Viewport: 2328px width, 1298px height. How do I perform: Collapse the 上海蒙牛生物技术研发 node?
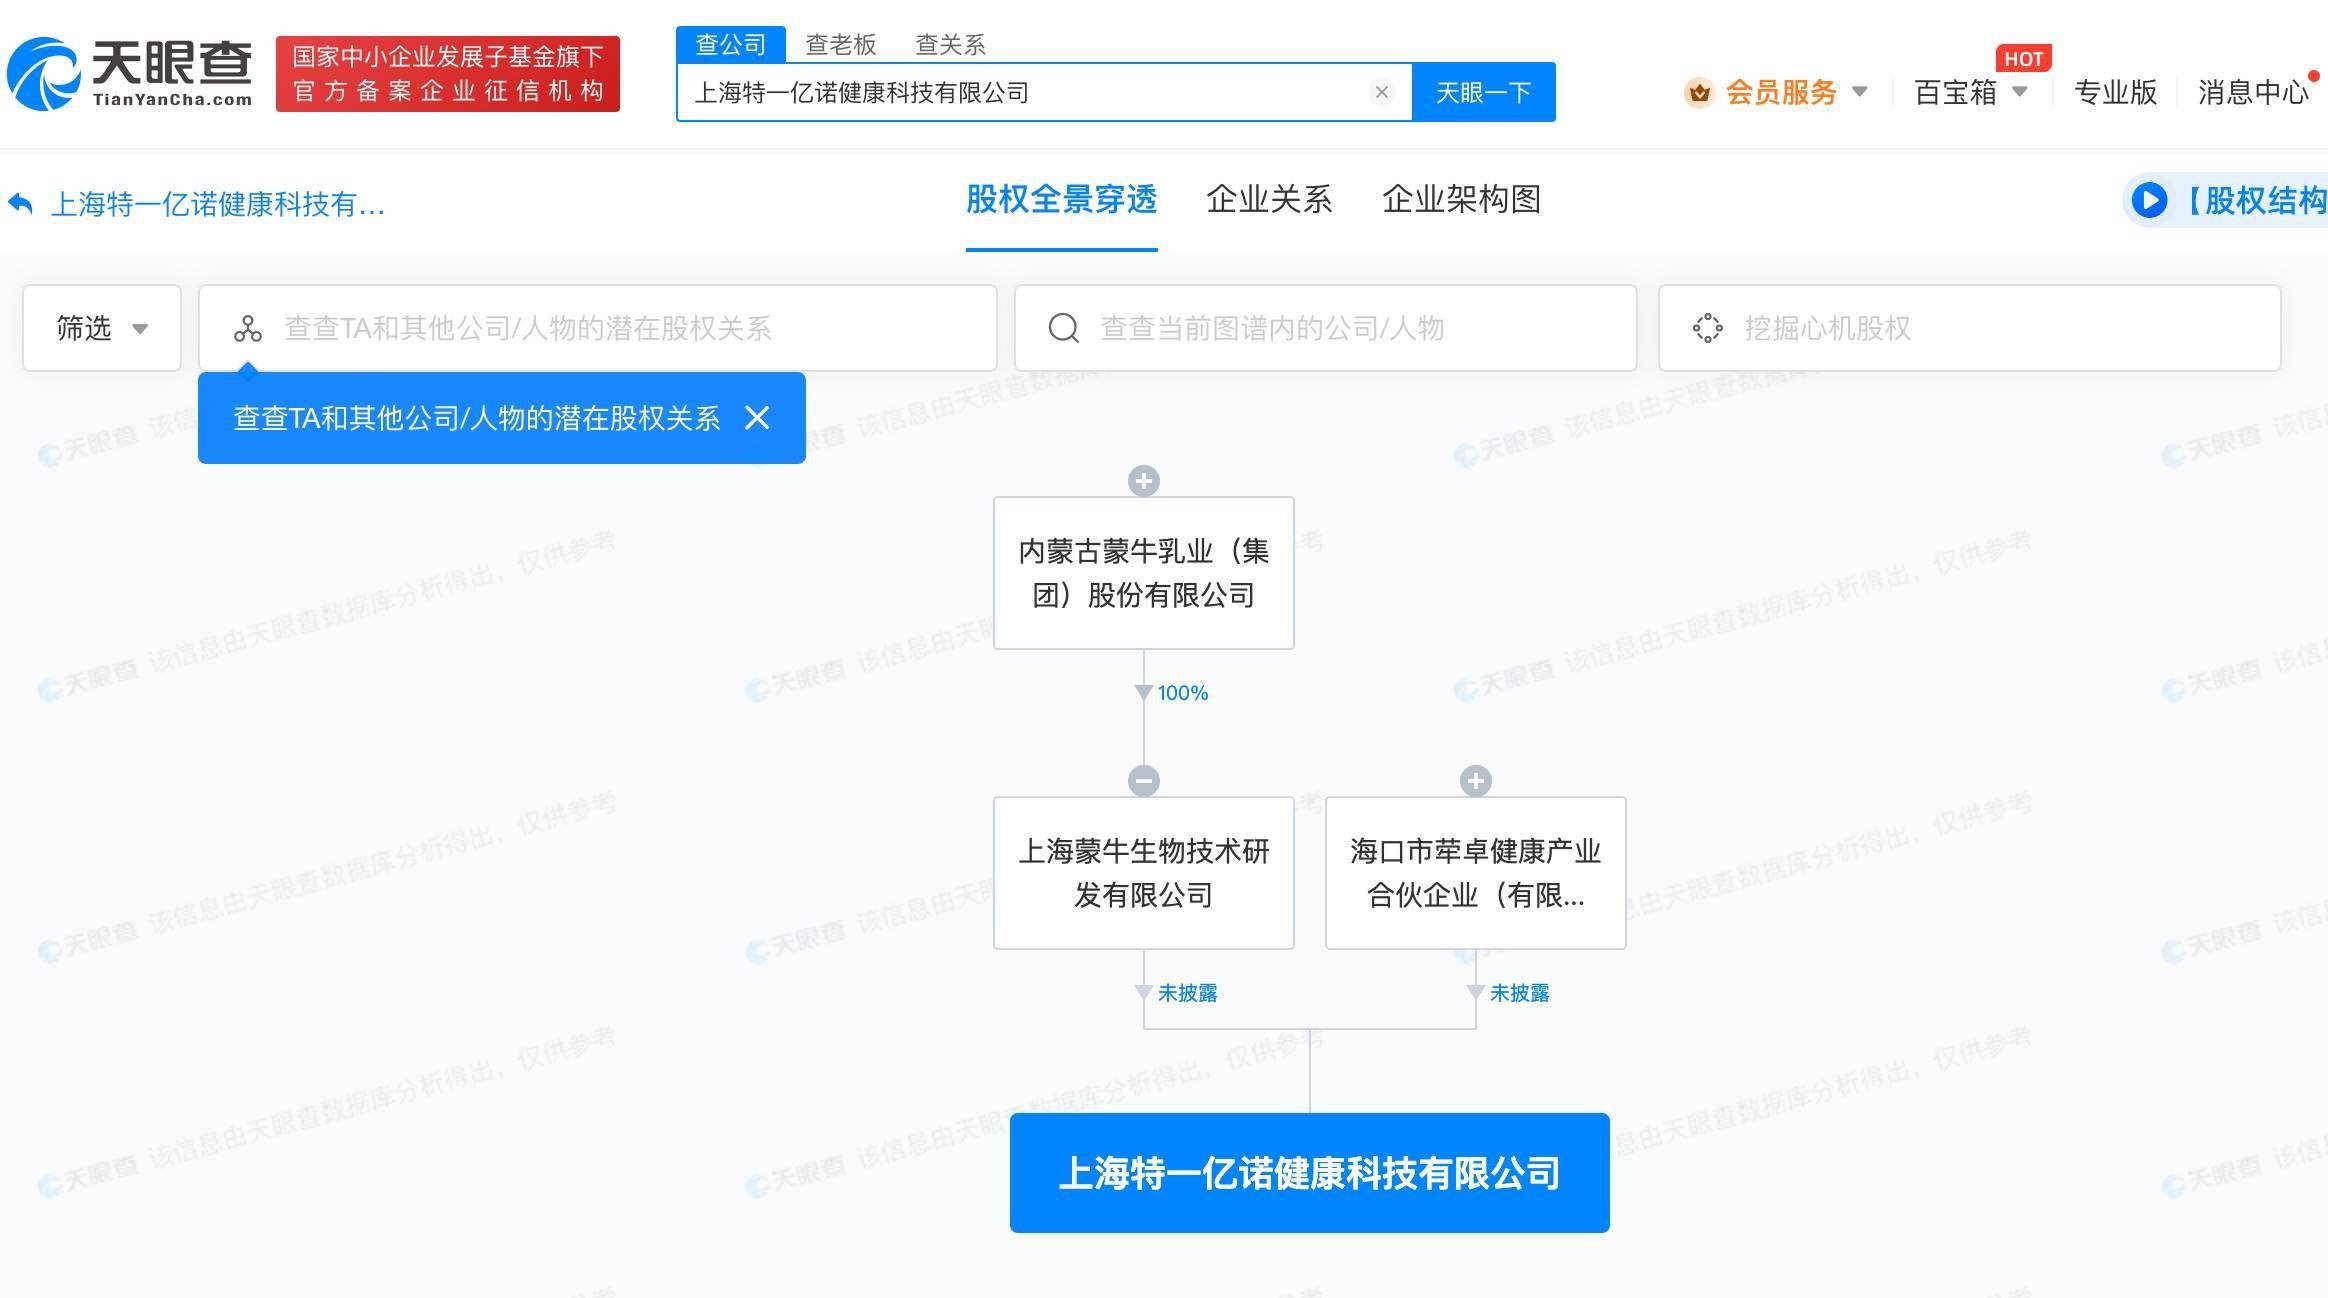coord(1143,781)
